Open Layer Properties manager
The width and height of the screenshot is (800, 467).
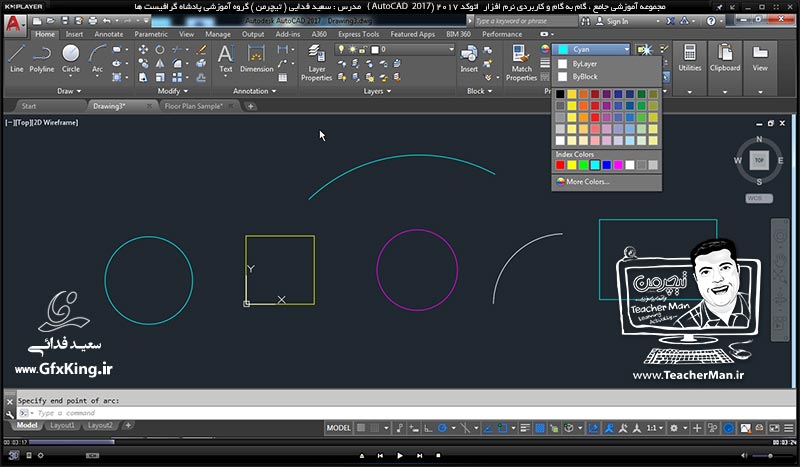pos(316,63)
